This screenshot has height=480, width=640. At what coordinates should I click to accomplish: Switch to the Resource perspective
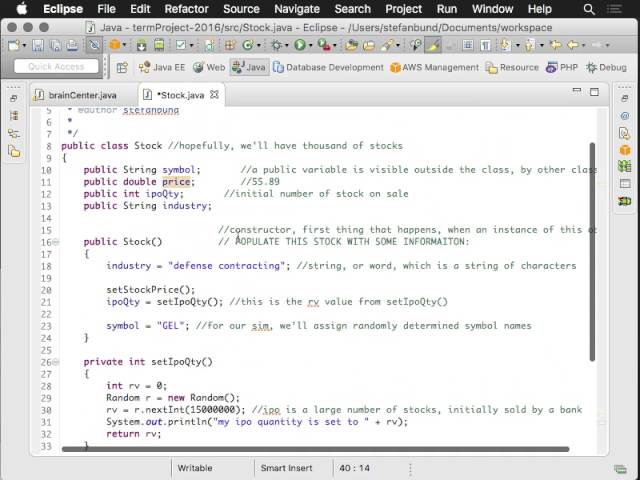coord(512,67)
